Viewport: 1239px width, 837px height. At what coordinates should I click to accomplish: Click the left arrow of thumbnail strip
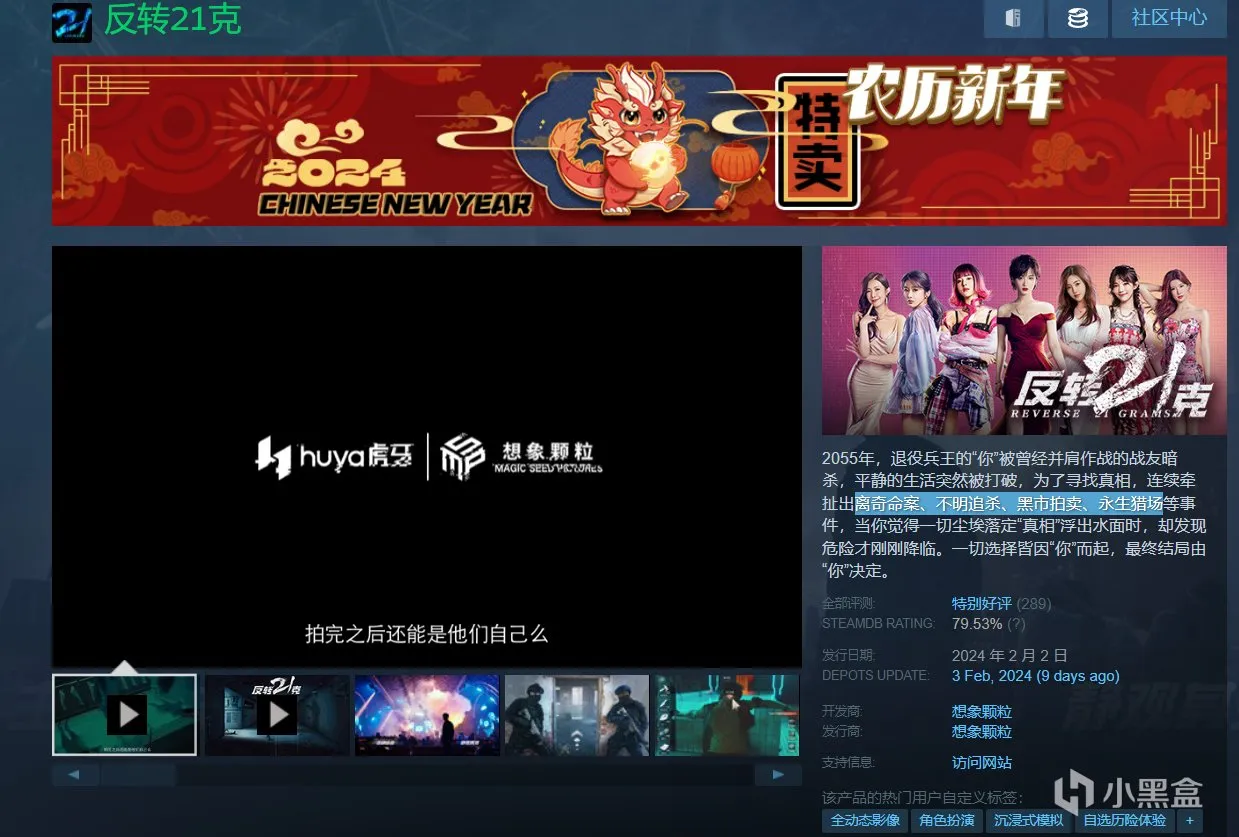[x=75, y=775]
